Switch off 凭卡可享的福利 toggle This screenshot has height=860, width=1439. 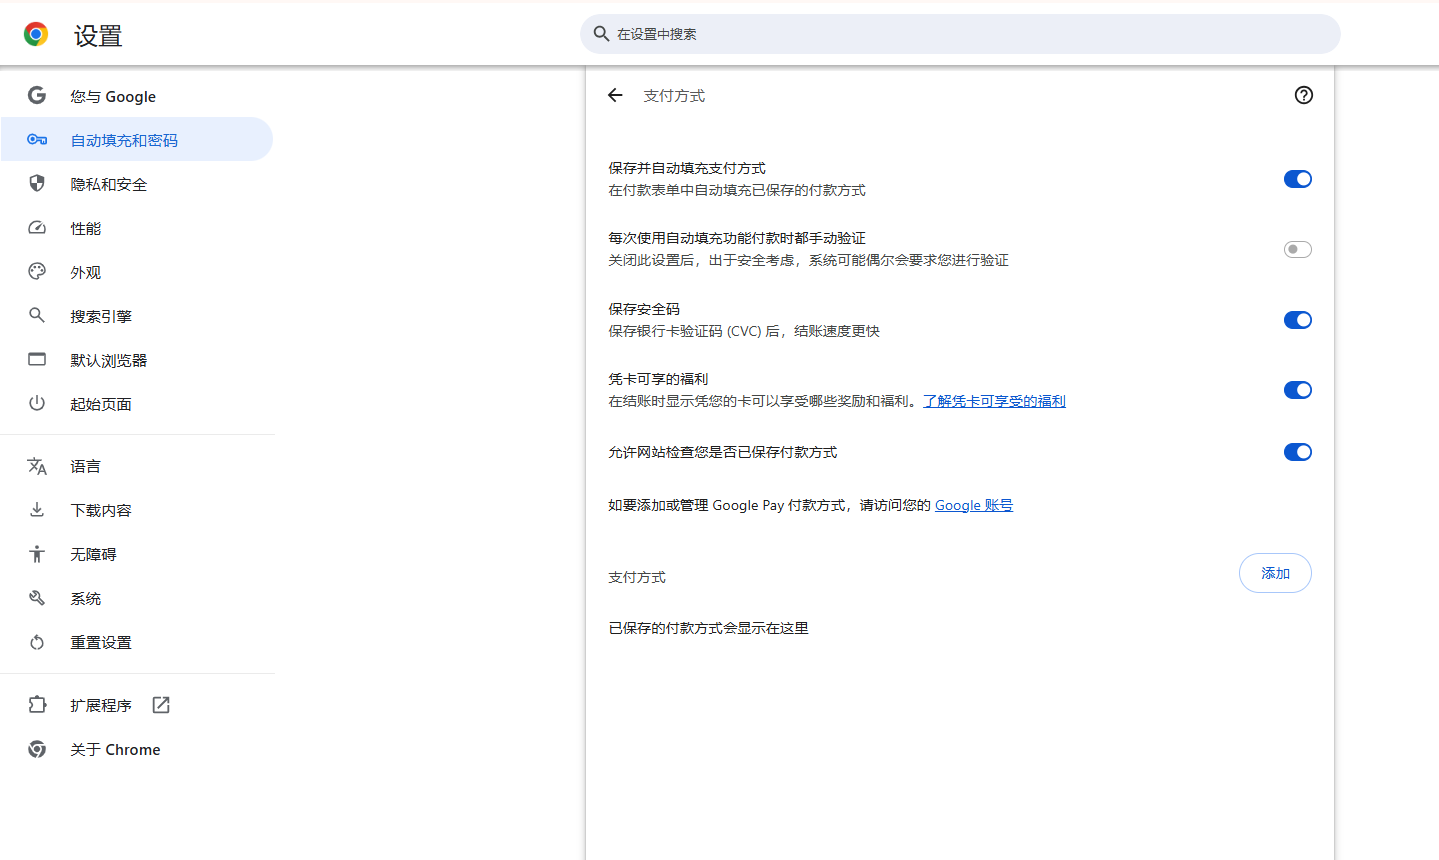tap(1297, 390)
